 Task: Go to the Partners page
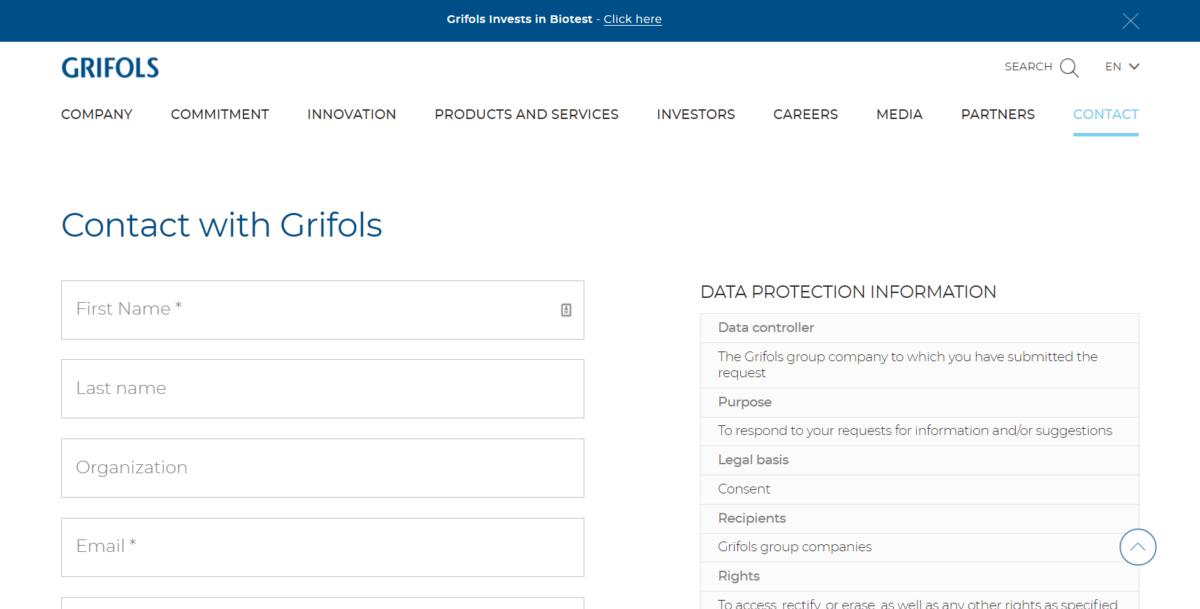point(998,114)
